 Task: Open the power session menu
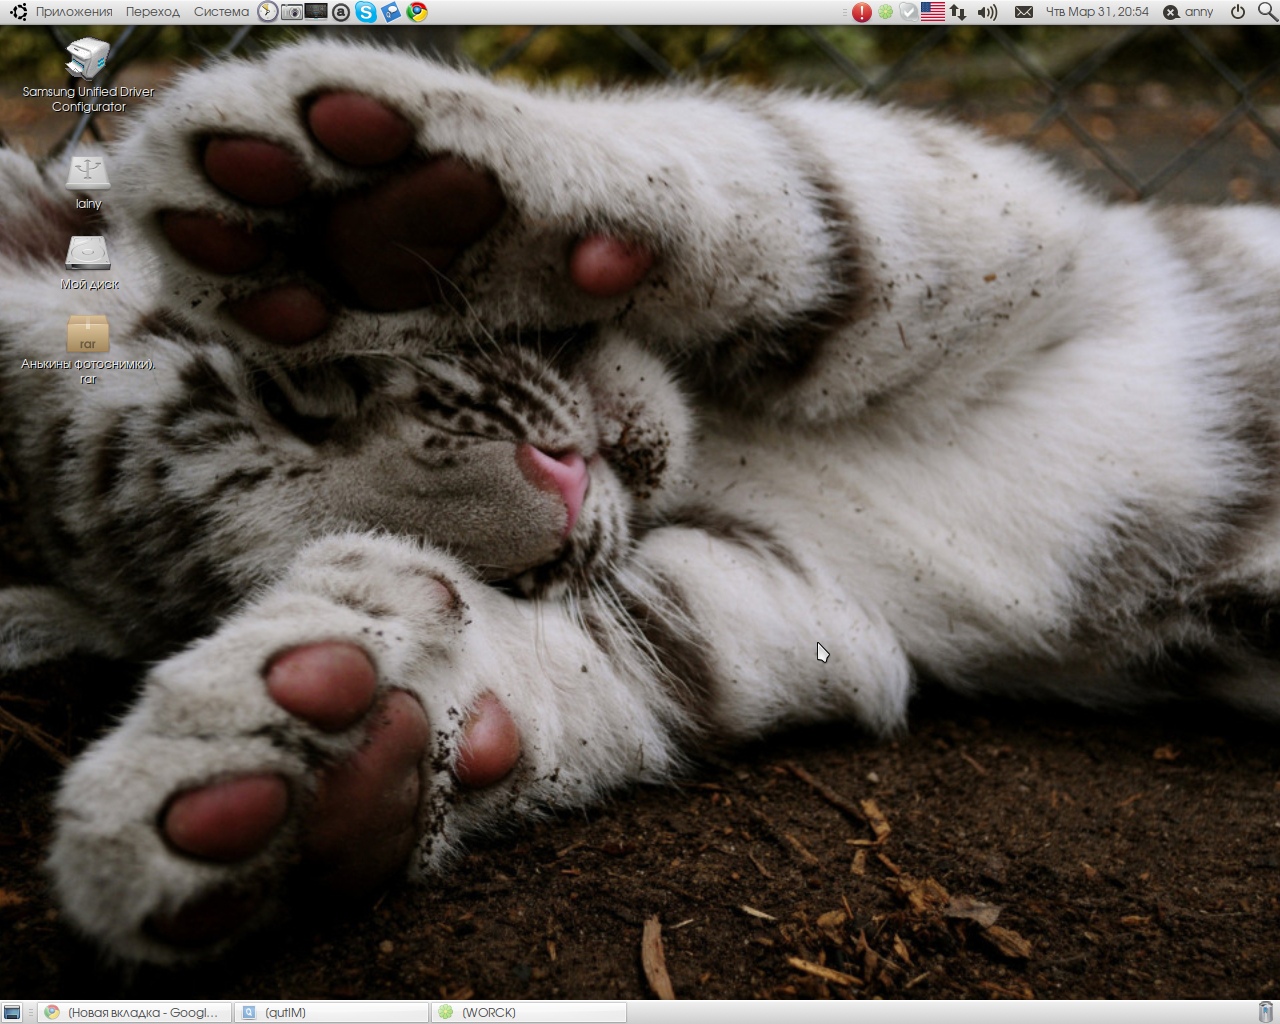[x=1238, y=12]
